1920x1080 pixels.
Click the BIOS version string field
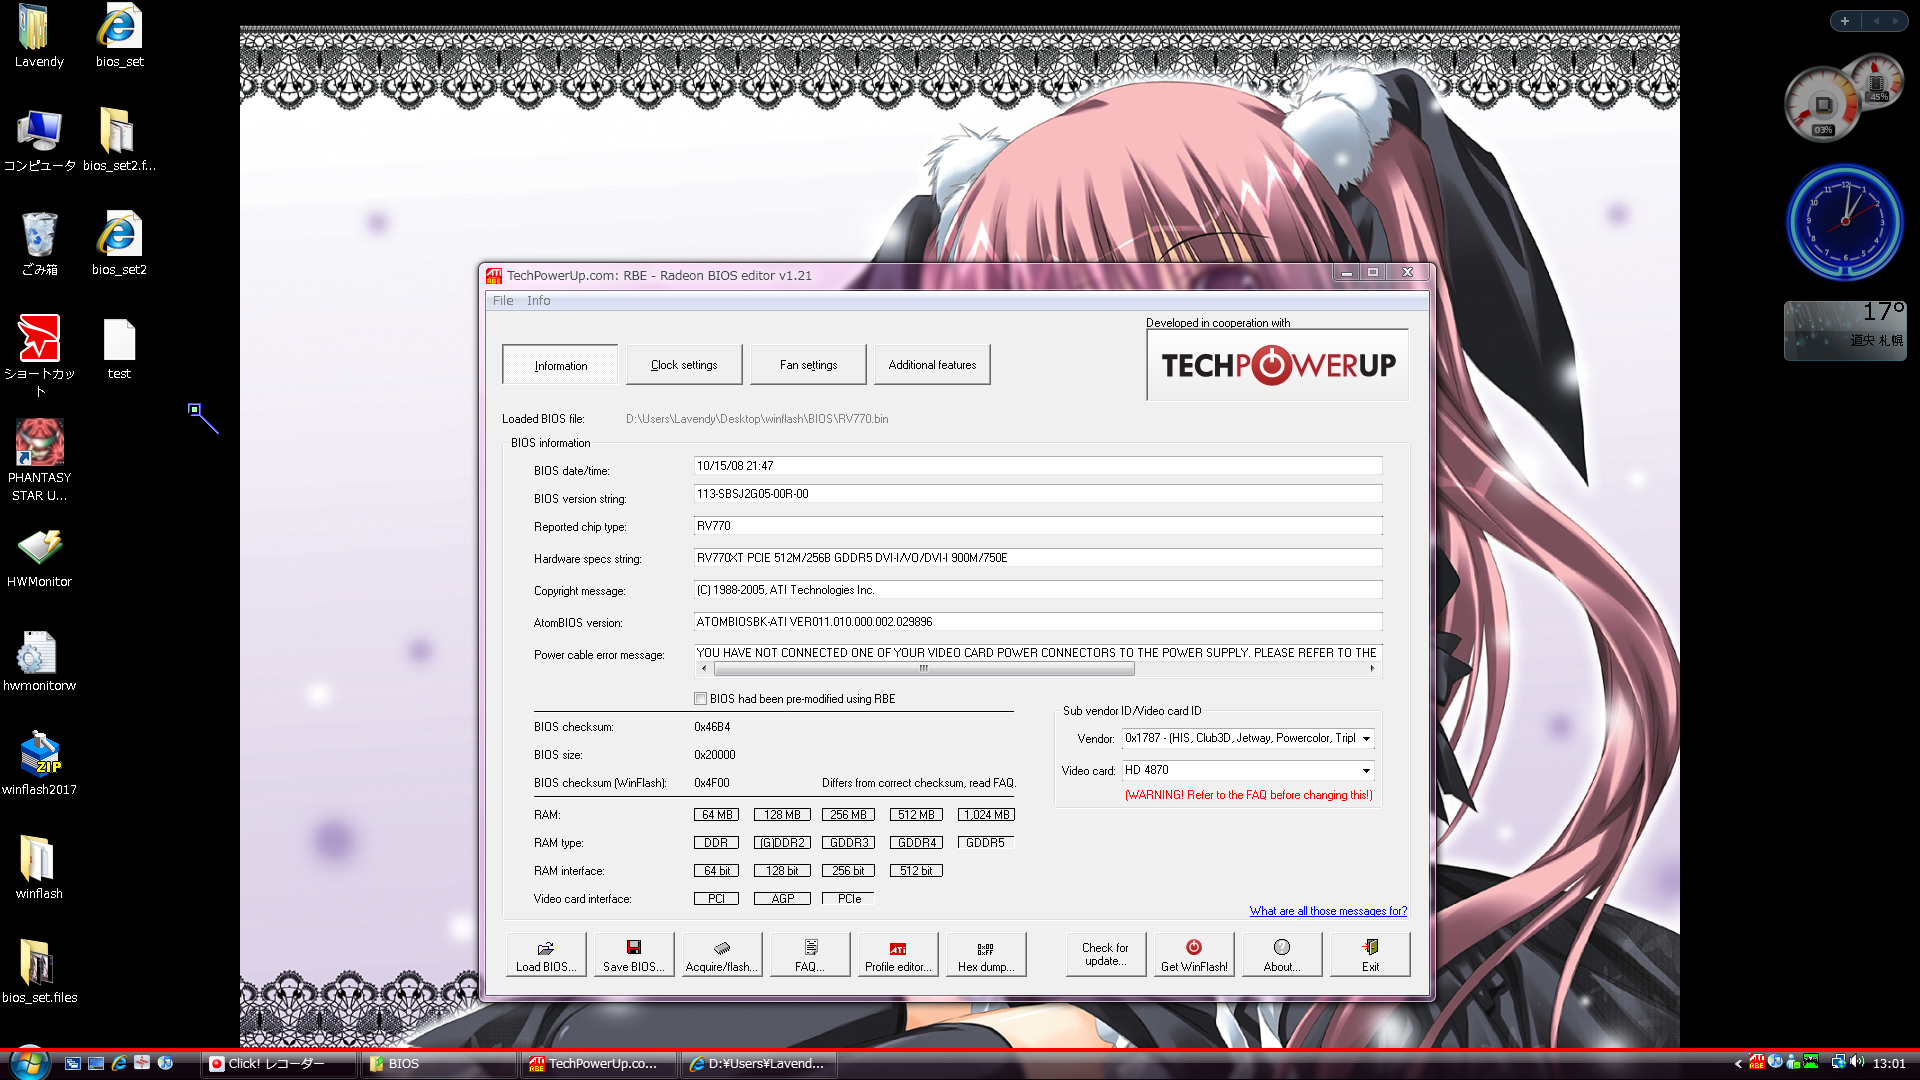click(x=1038, y=494)
